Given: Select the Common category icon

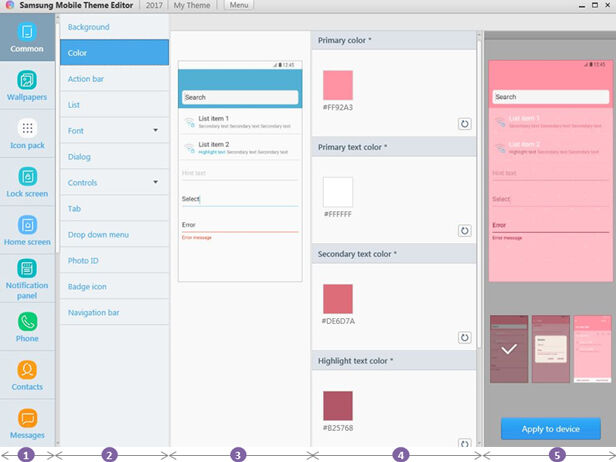Looking at the screenshot, I should [27, 32].
